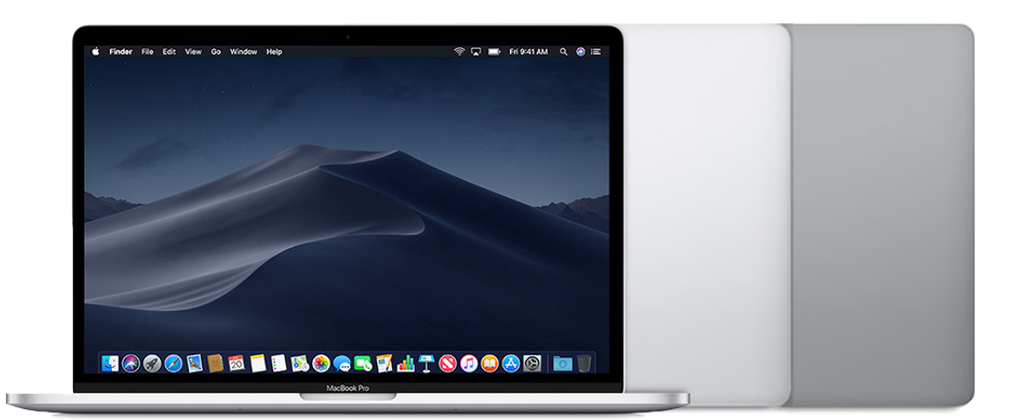
Task: Open the Trash in Dock
Action: (x=583, y=363)
